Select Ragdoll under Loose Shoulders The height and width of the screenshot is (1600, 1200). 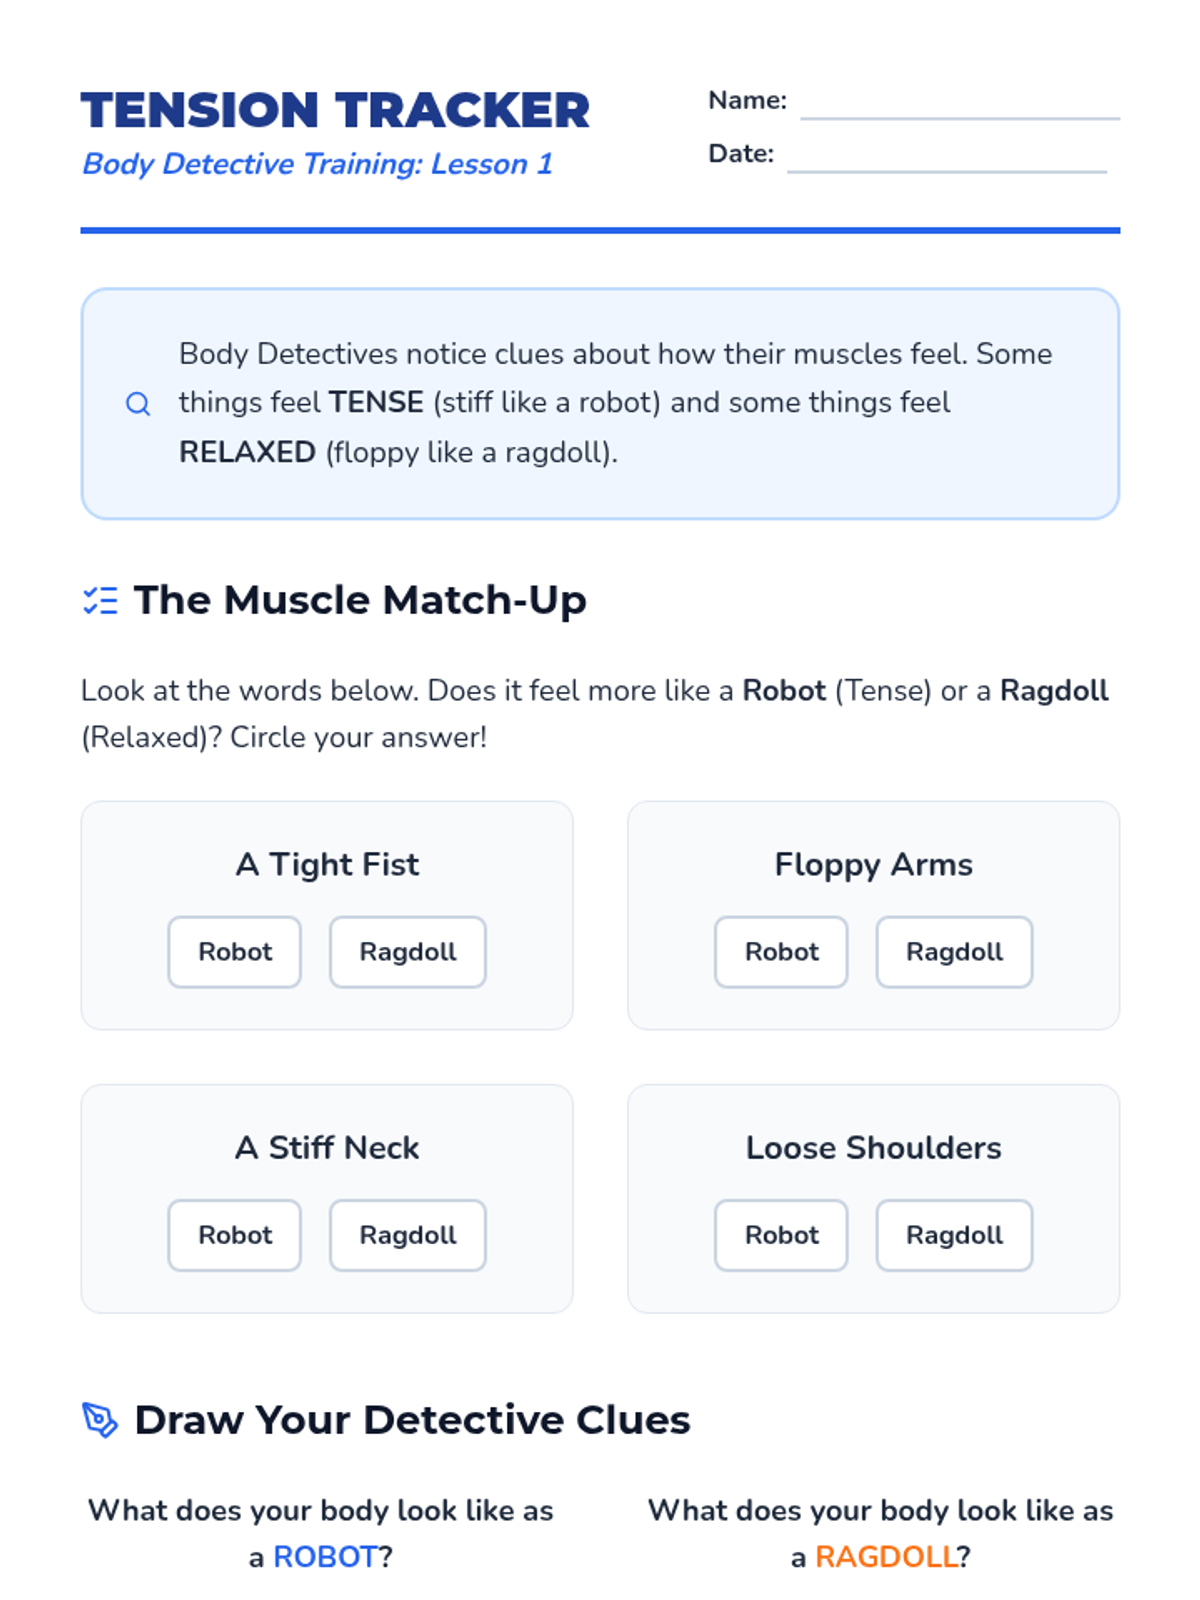[955, 1235]
